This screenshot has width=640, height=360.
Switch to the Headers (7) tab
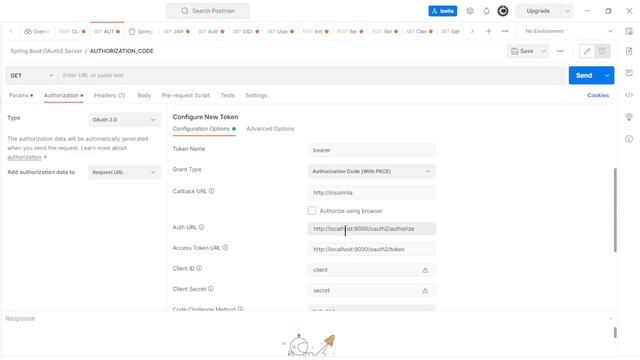coord(109,95)
